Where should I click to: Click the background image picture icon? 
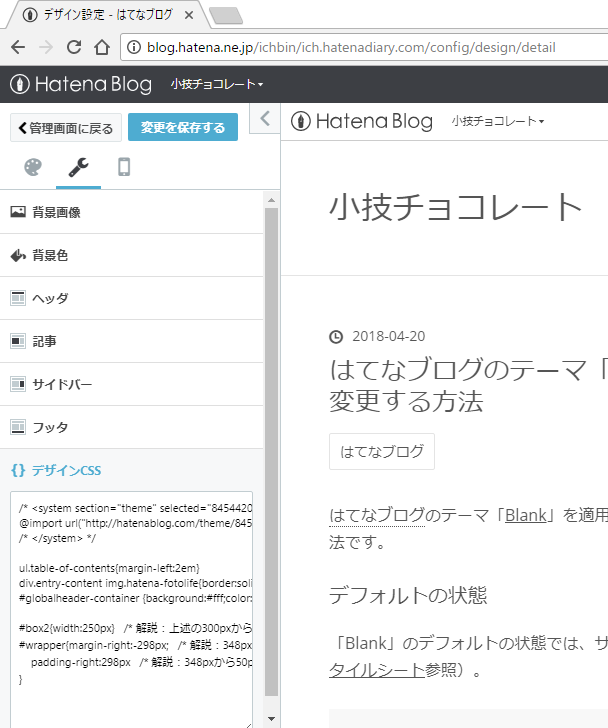pos(18,212)
